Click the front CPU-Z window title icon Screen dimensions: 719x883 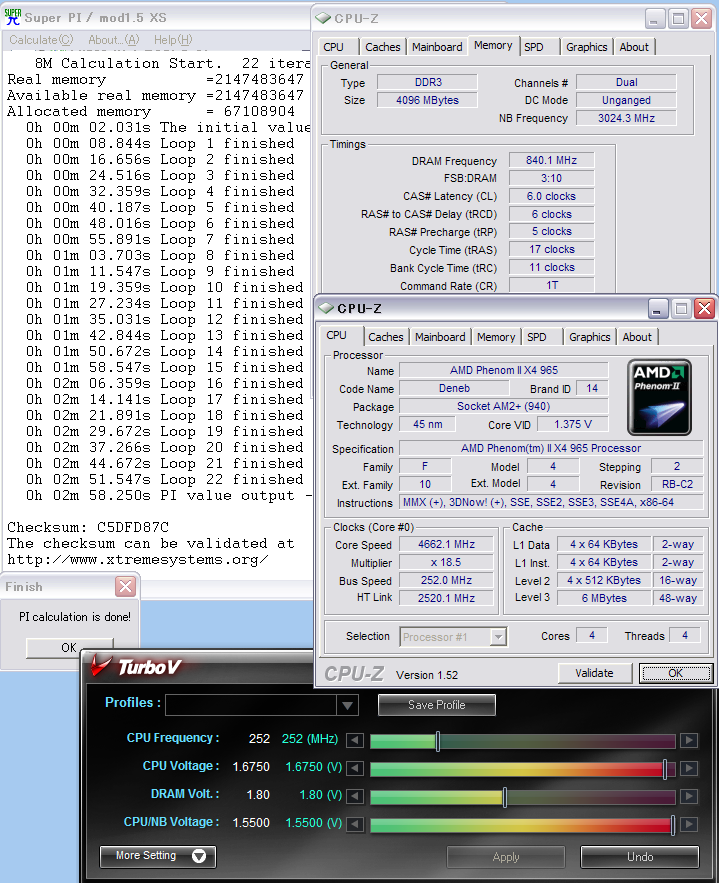pyautogui.click(x=326, y=308)
